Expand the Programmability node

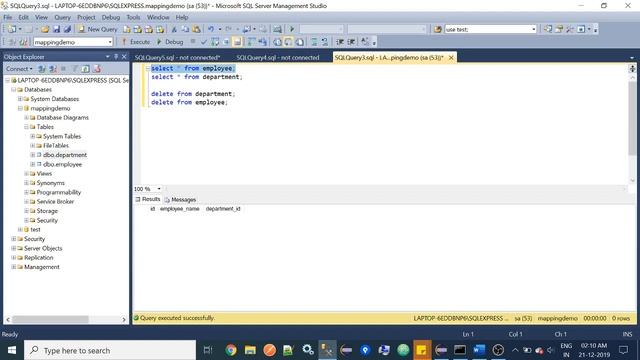[26, 192]
